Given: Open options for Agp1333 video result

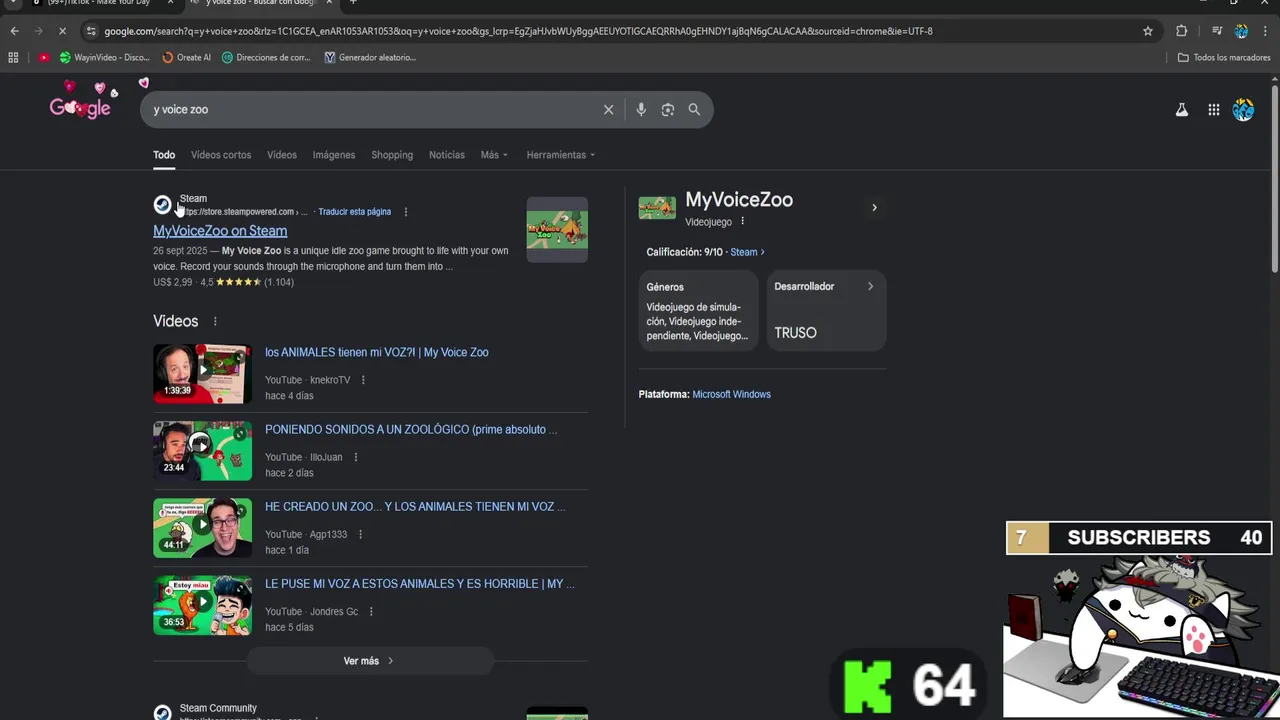Looking at the screenshot, I should (x=360, y=534).
